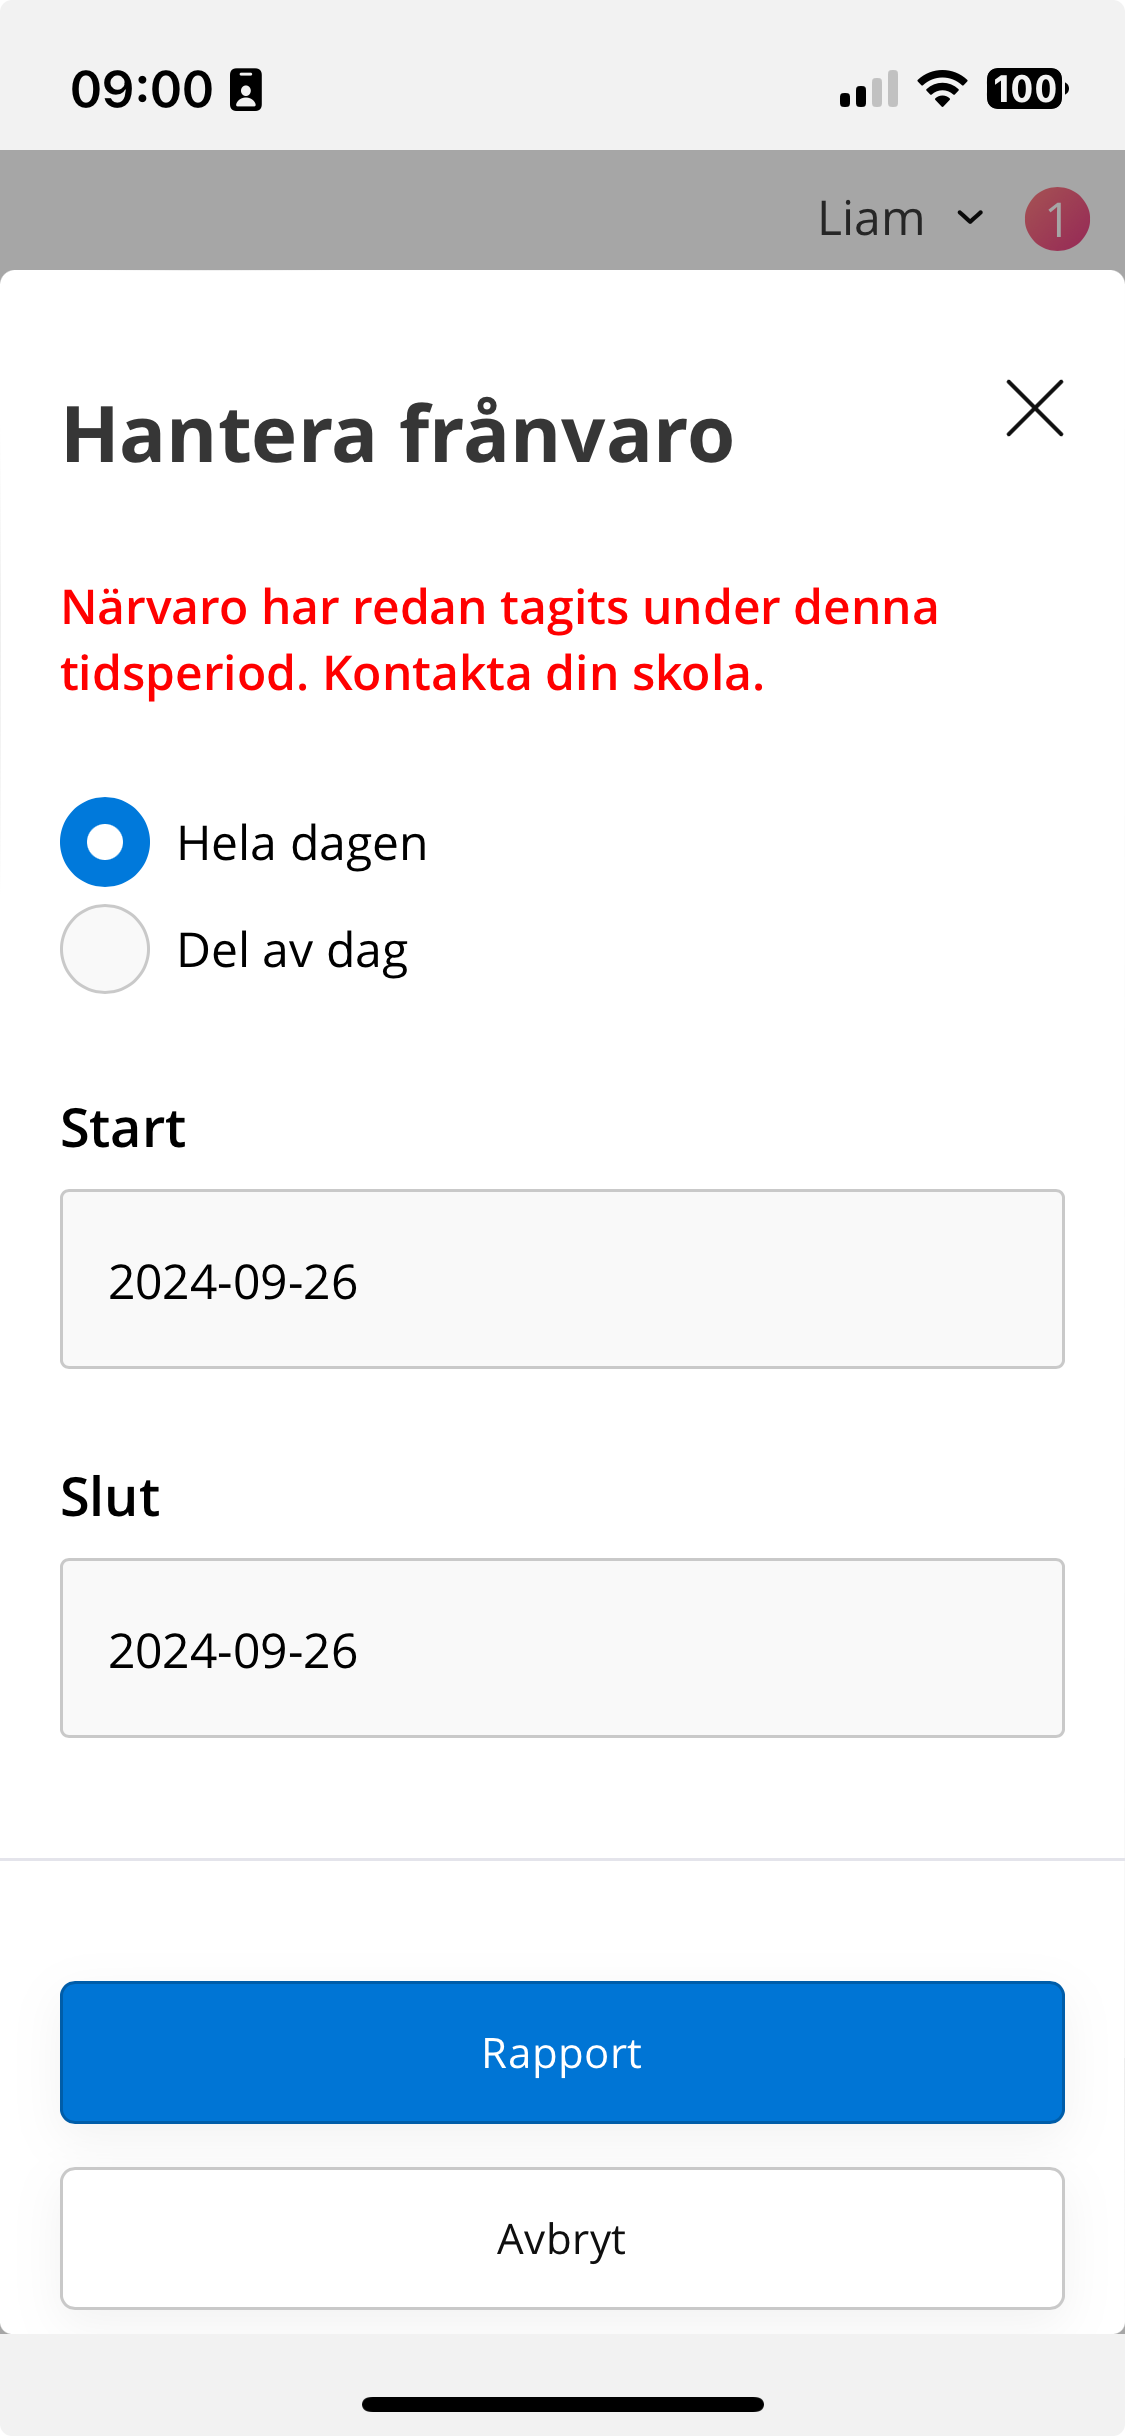
Task: Open the Slut date field
Action: point(562,1648)
